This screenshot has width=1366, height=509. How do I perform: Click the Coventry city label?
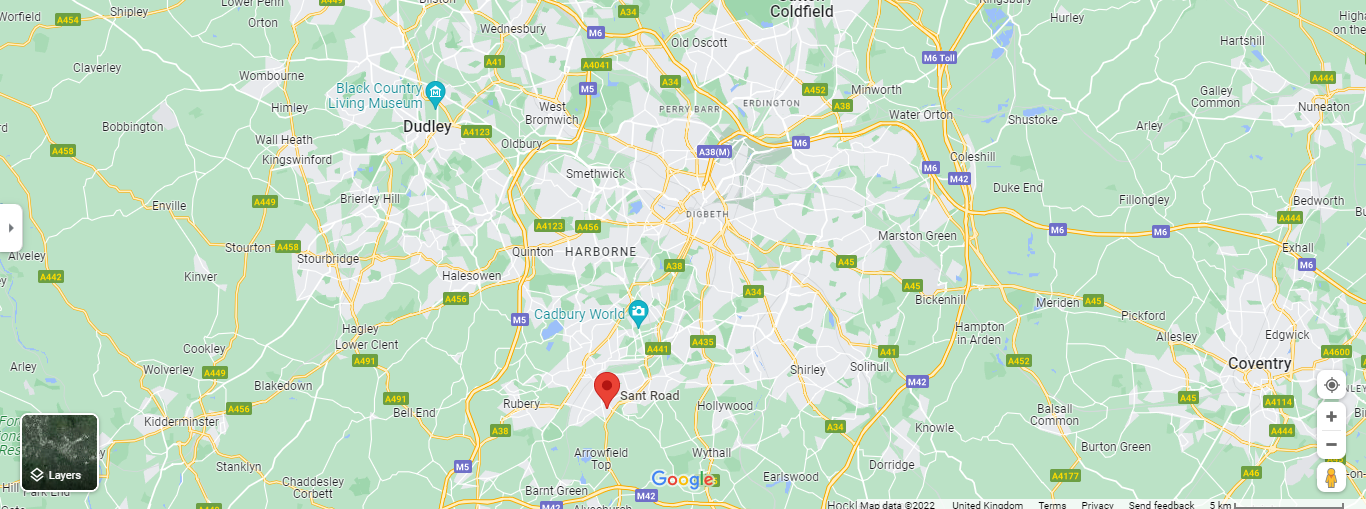pyautogui.click(x=1259, y=363)
